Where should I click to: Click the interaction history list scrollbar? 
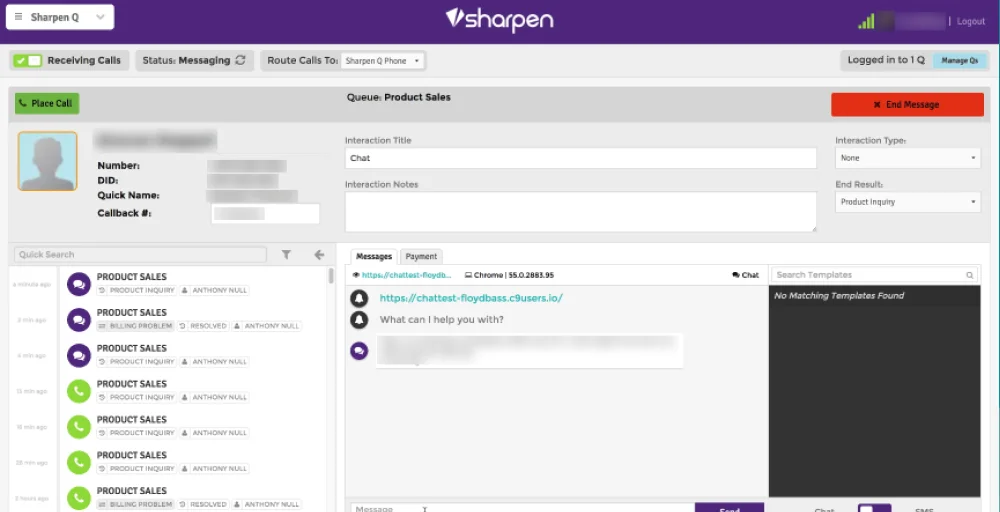[x=330, y=276]
